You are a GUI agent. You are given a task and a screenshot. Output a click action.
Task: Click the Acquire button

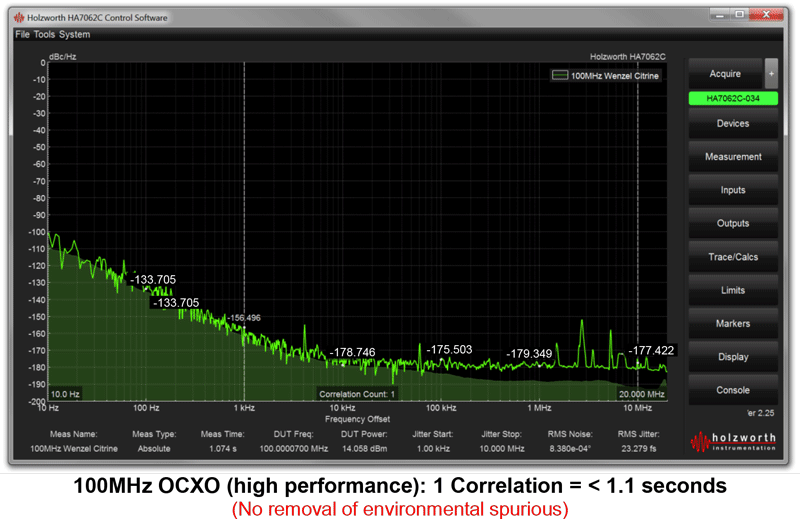click(725, 73)
